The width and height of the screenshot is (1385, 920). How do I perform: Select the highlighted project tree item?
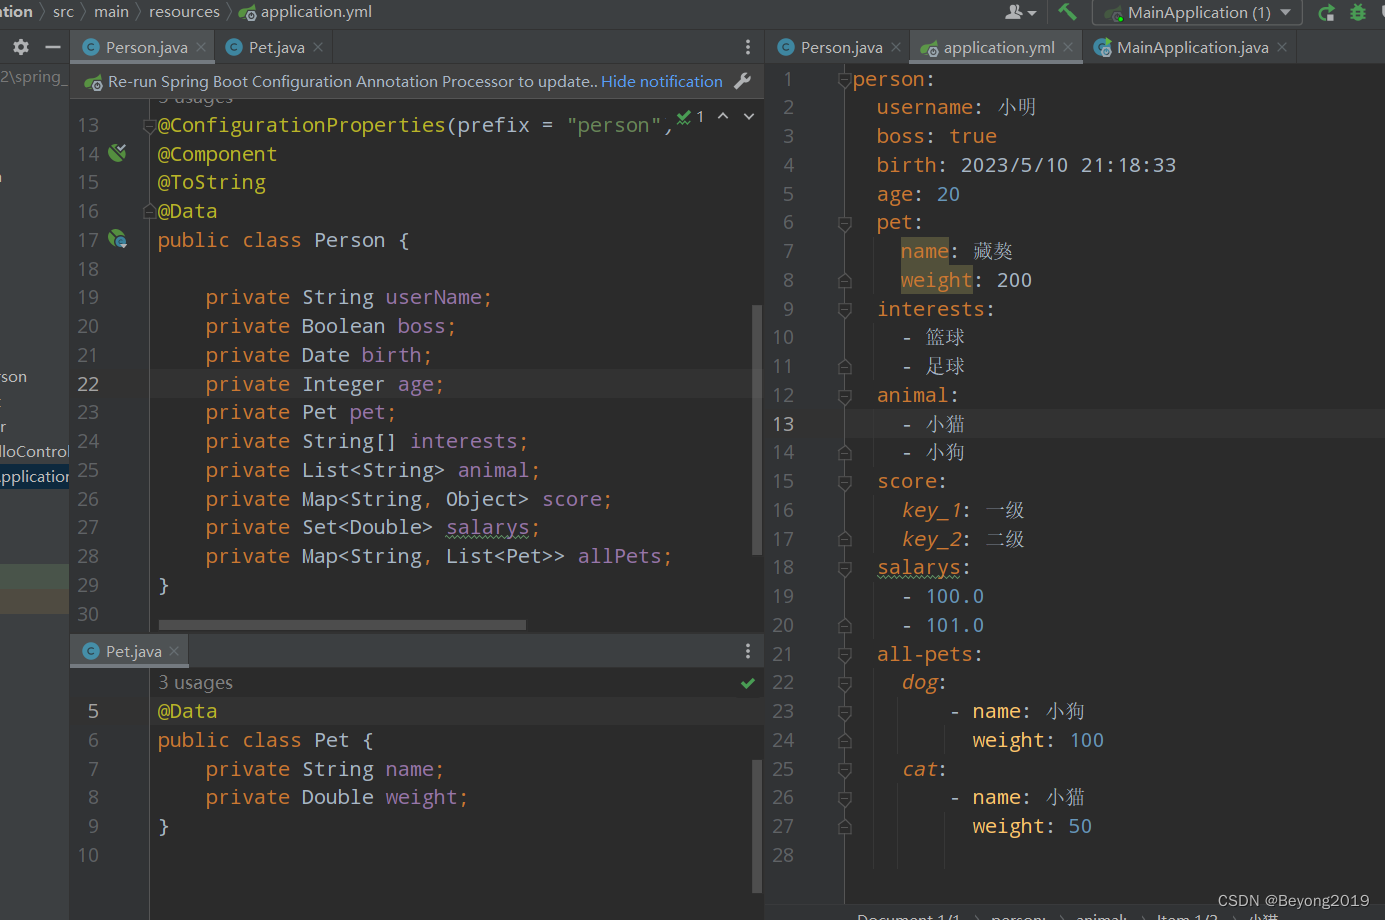coord(35,476)
